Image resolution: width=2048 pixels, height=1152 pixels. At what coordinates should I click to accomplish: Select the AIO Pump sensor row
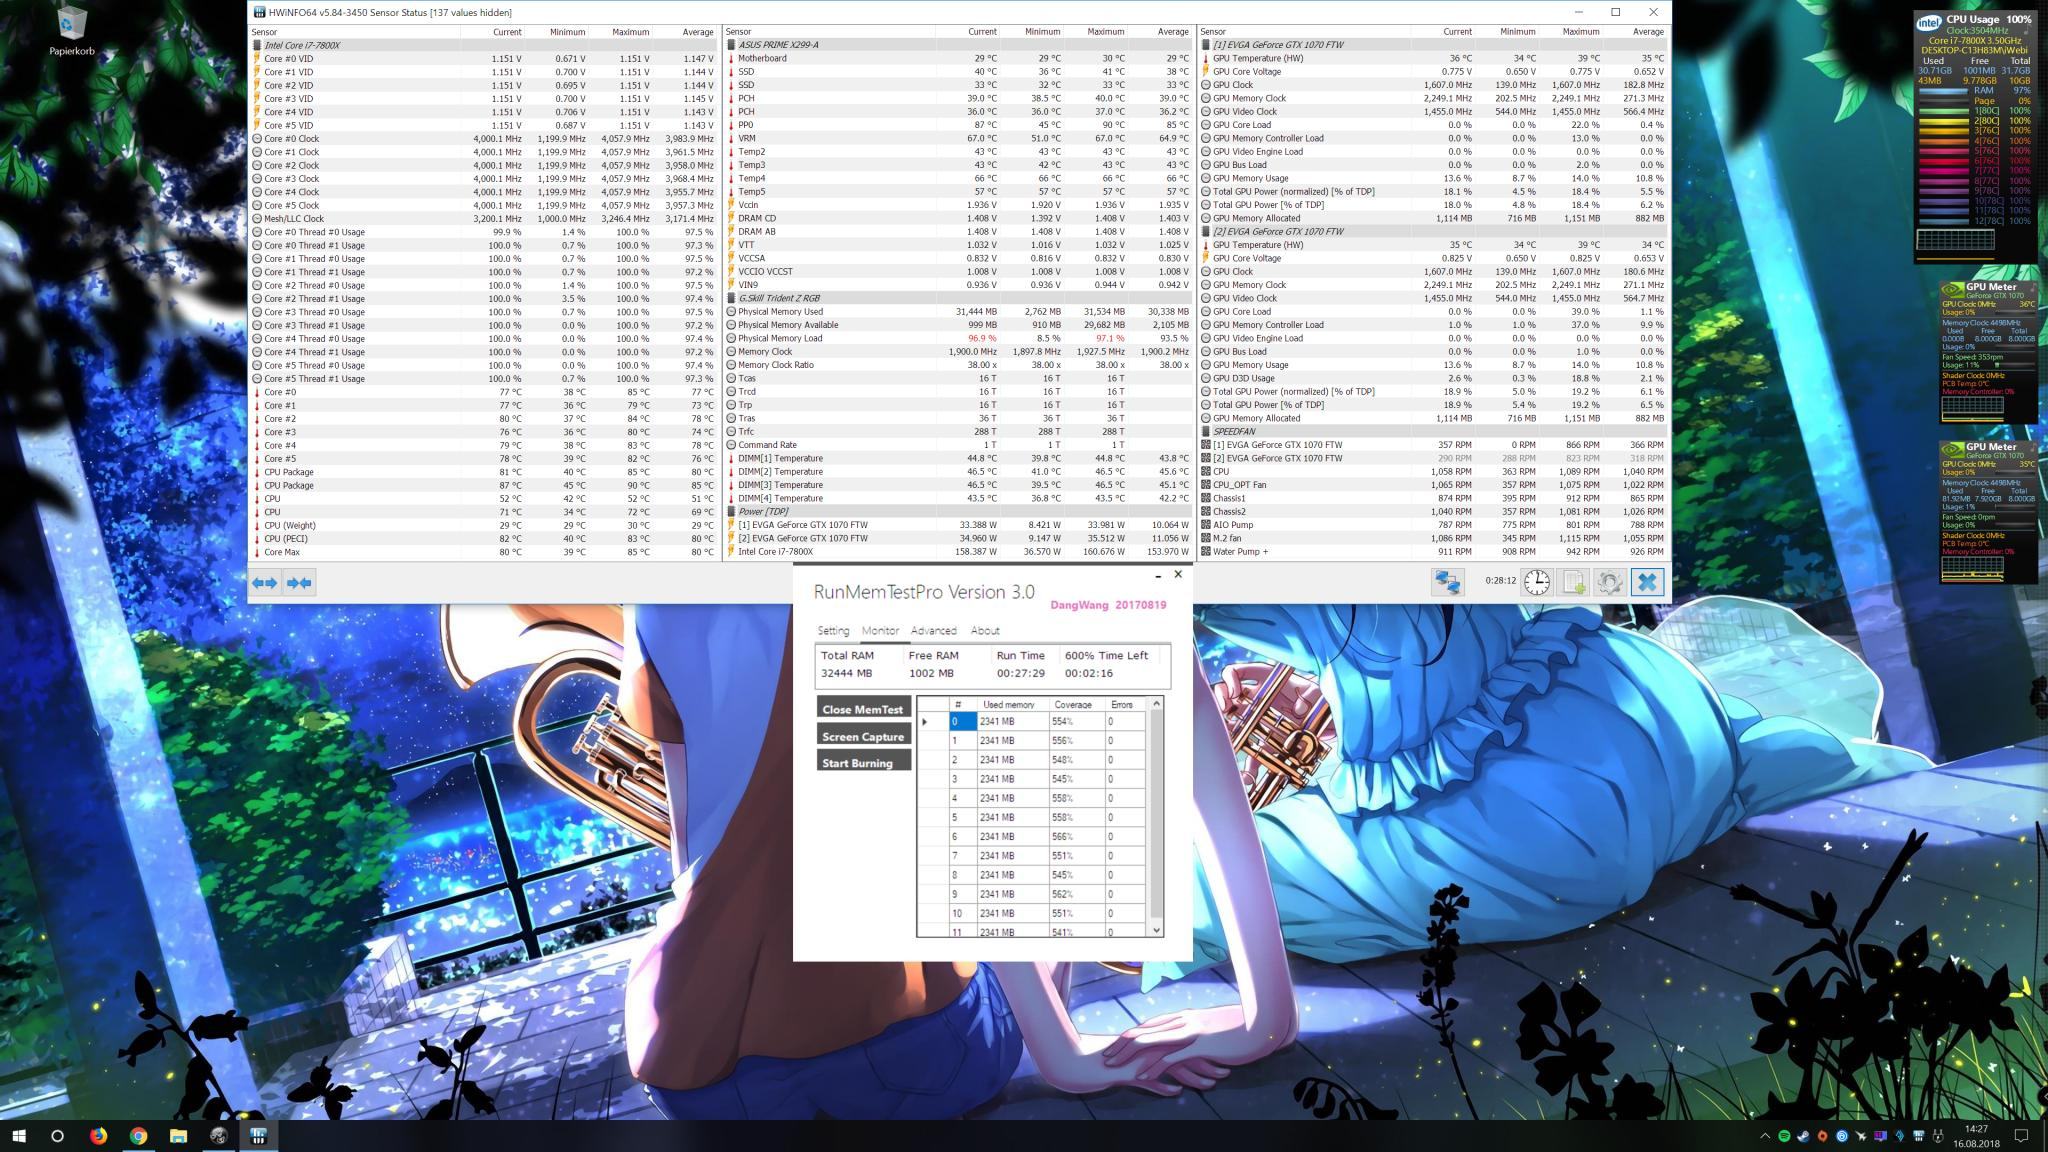[1434, 525]
